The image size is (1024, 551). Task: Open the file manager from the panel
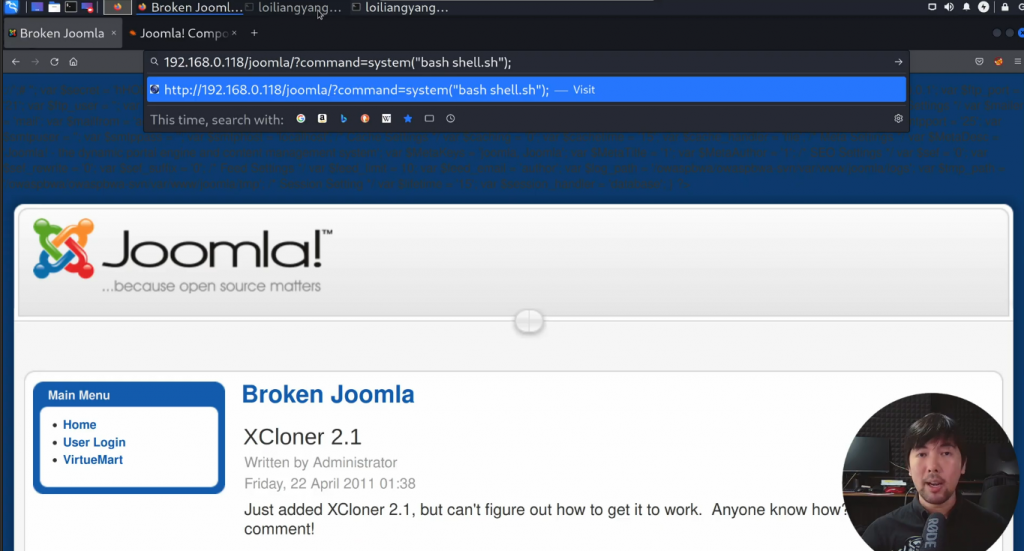click(x=54, y=7)
